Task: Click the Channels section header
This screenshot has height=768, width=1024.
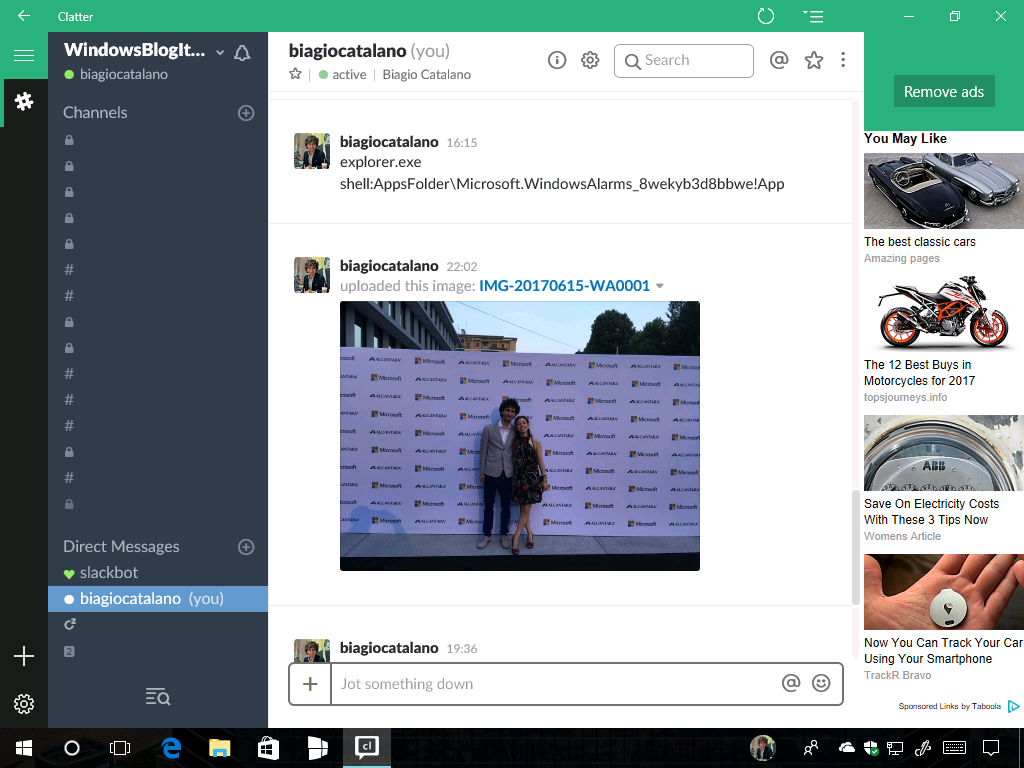Action: [x=95, y=112]
